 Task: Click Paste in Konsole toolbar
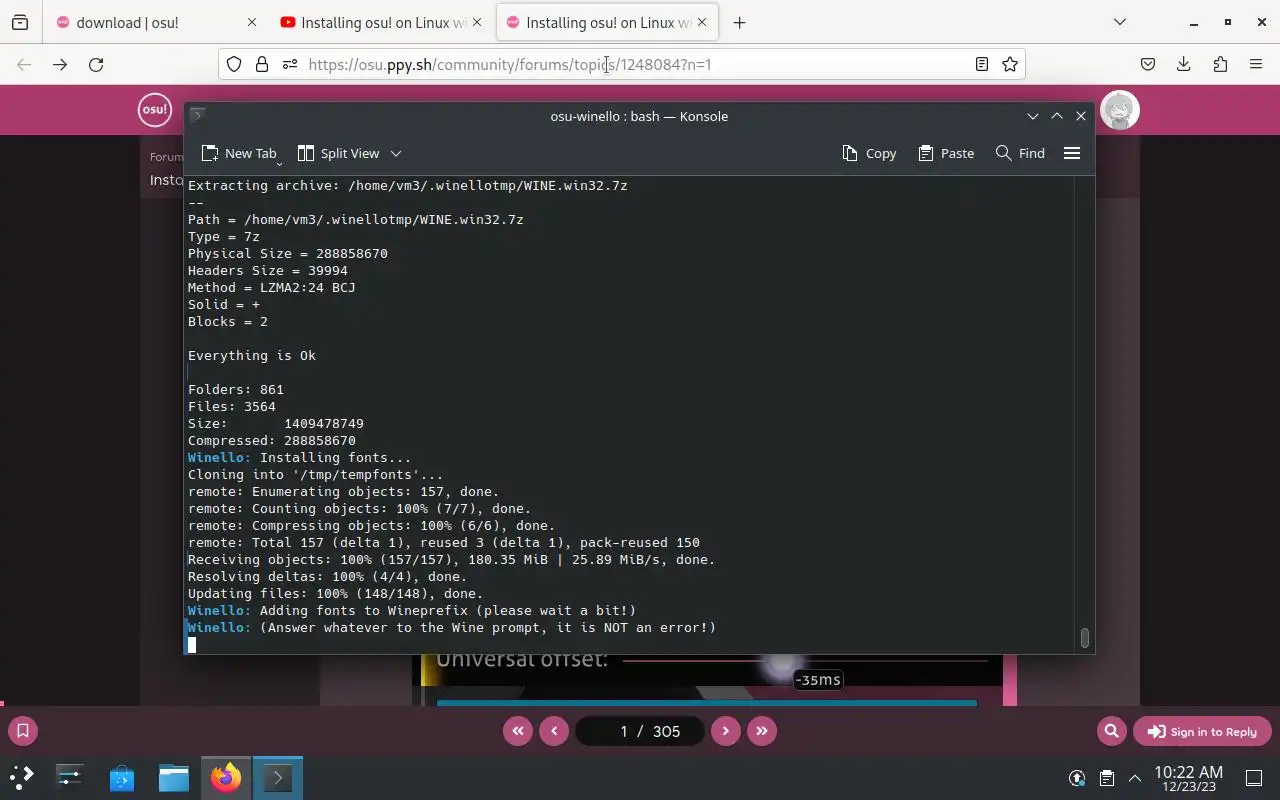click(946, 153)
